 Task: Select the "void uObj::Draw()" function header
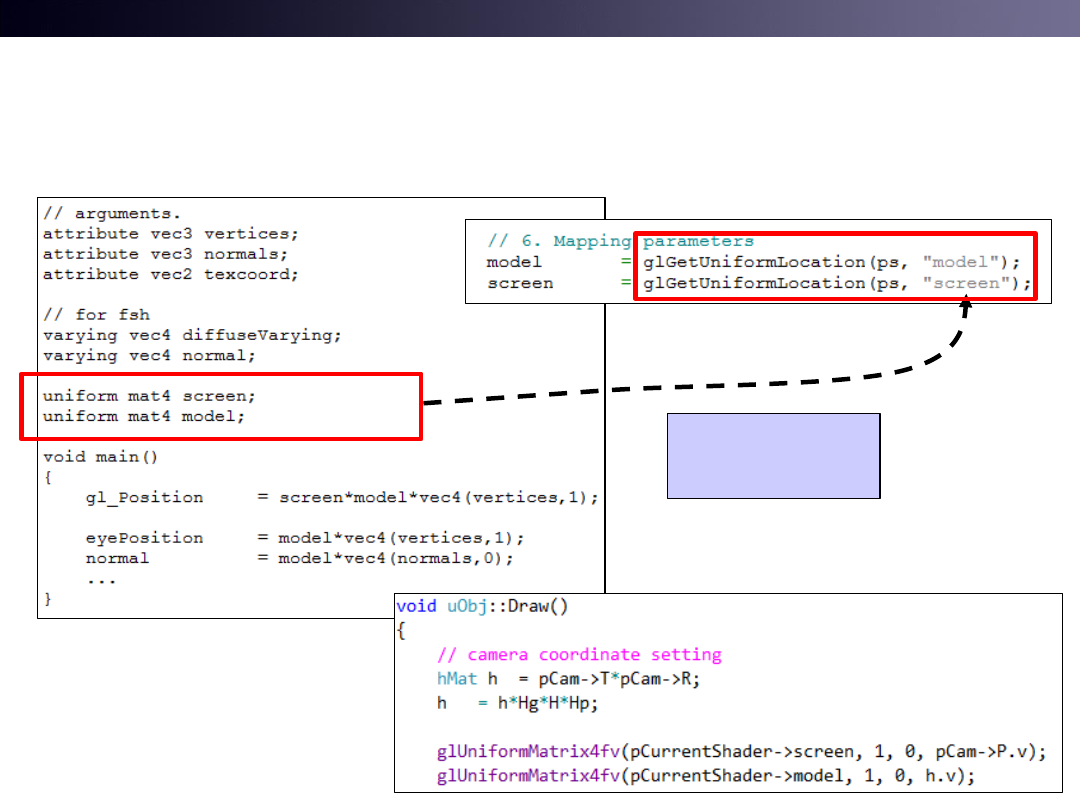tap(482, 607)
